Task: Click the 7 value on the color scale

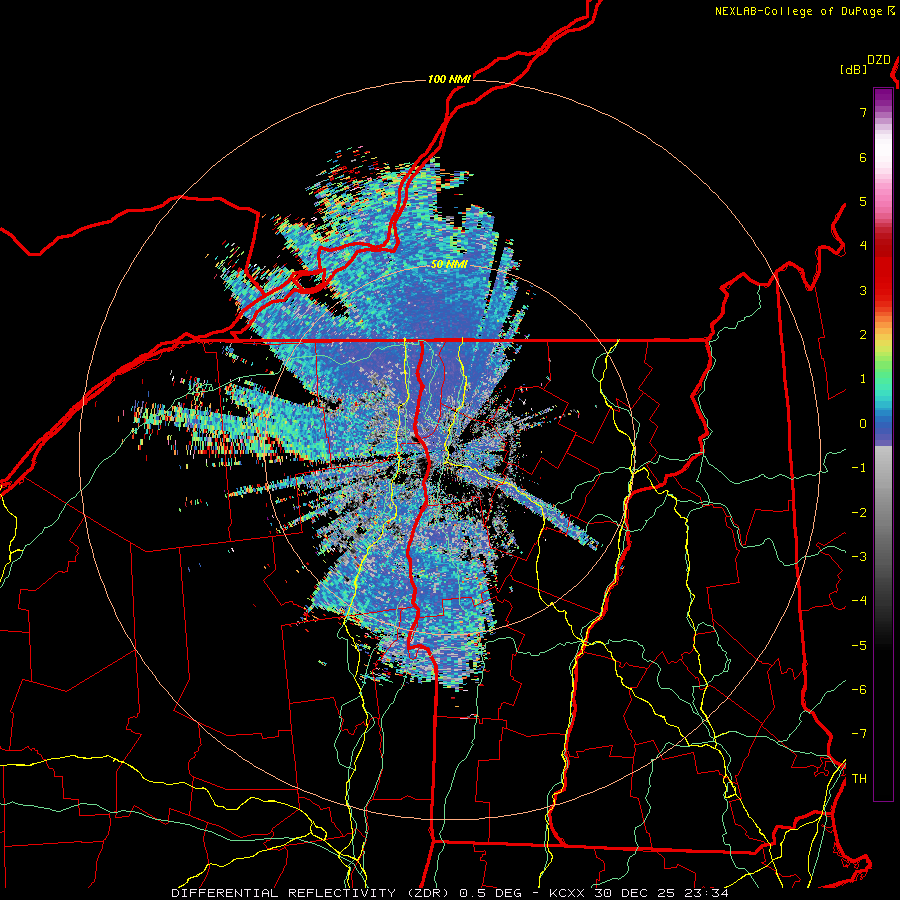Action: point(863,112)
